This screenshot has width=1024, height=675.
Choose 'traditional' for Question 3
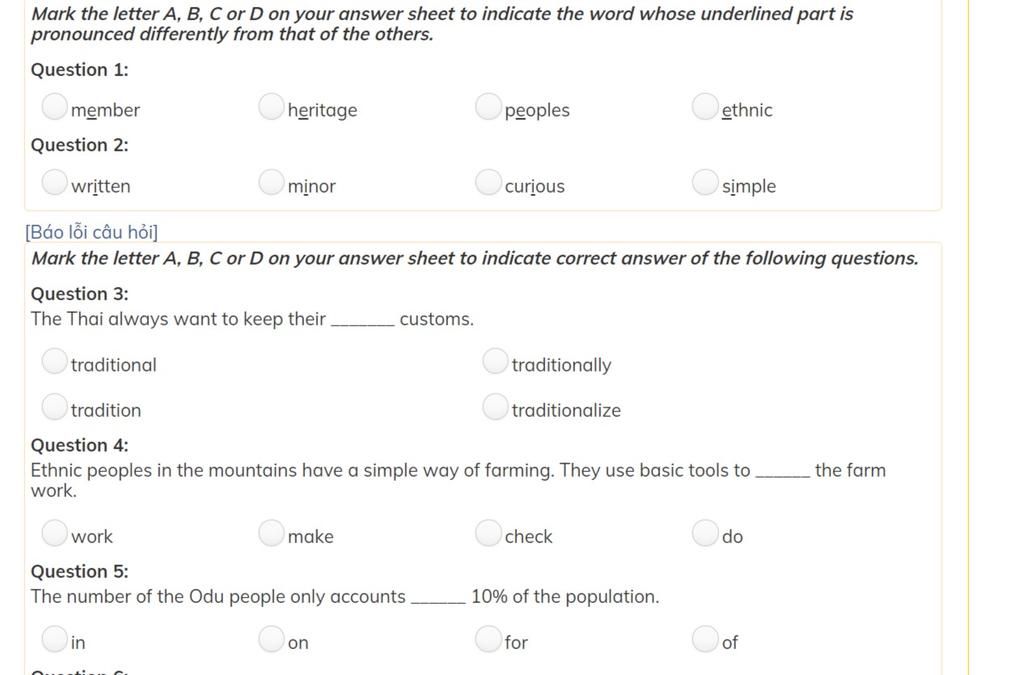click(54, 360)
